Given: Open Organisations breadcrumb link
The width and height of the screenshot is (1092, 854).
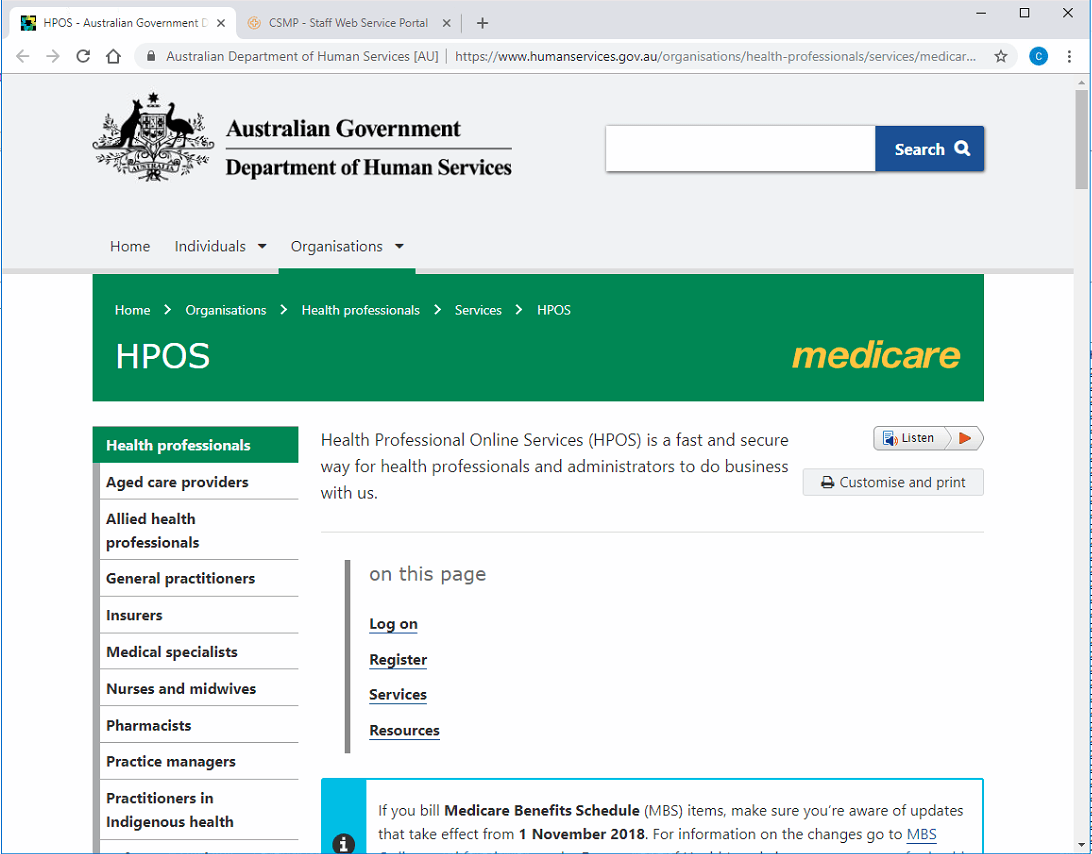Looking at the screenshot, I should click(x=226, y=310).
